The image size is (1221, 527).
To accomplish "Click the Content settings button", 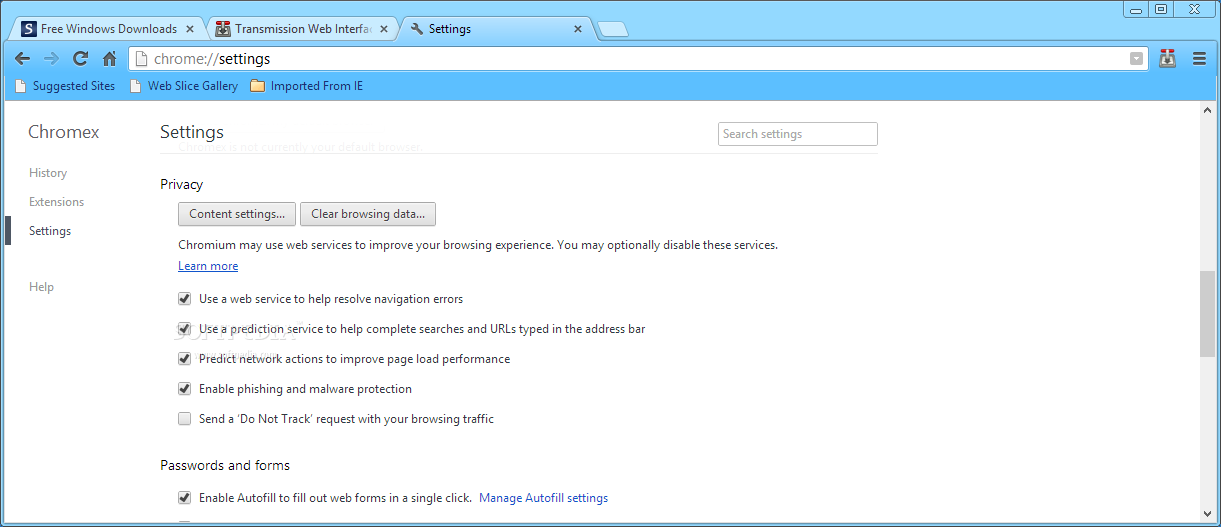I will pos(237,214).
